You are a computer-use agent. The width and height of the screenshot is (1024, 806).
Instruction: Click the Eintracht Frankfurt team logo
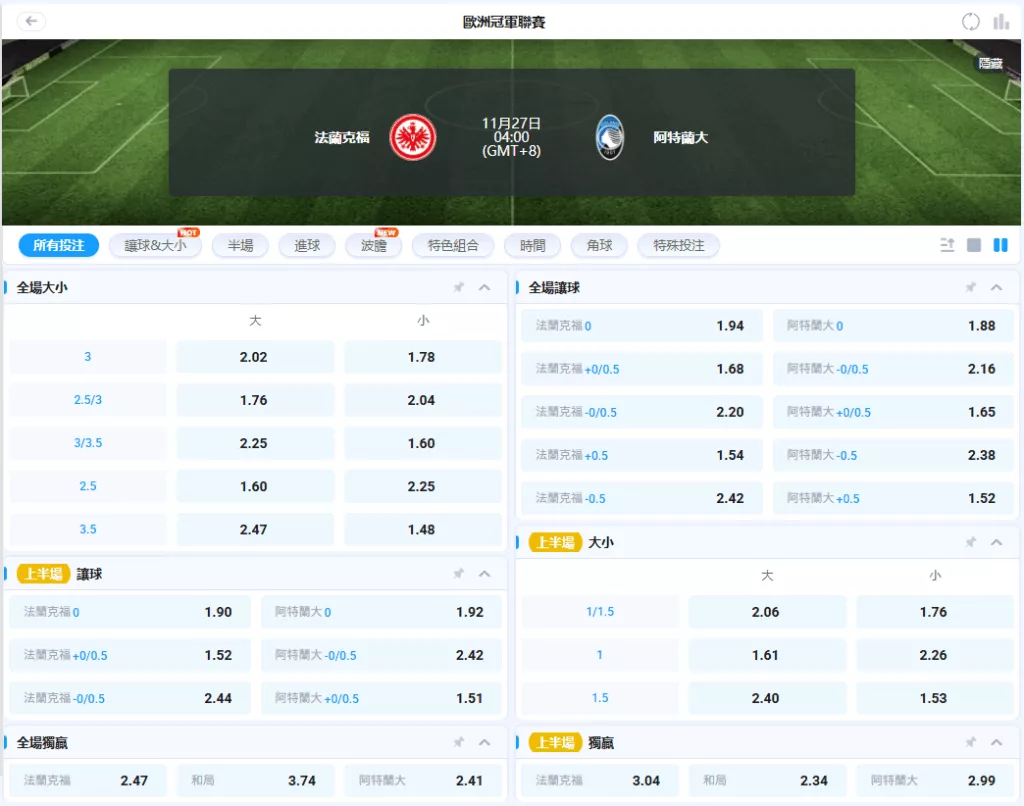[x=412, y=138]
